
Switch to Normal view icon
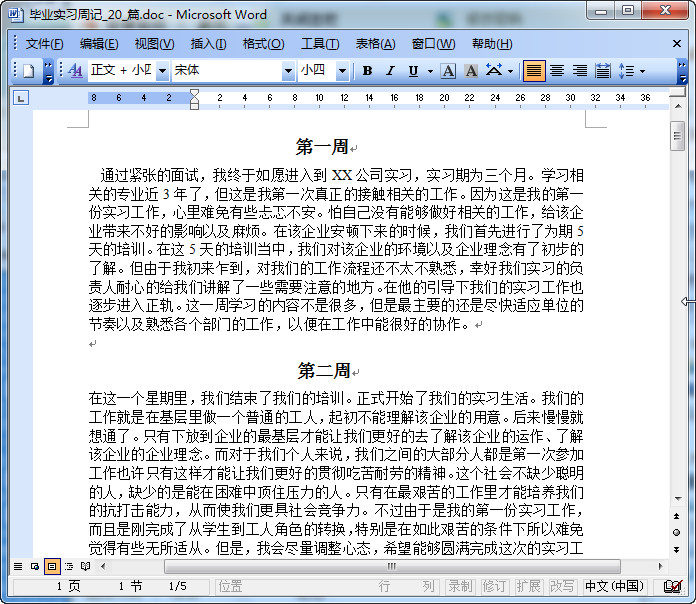point(18,566)
